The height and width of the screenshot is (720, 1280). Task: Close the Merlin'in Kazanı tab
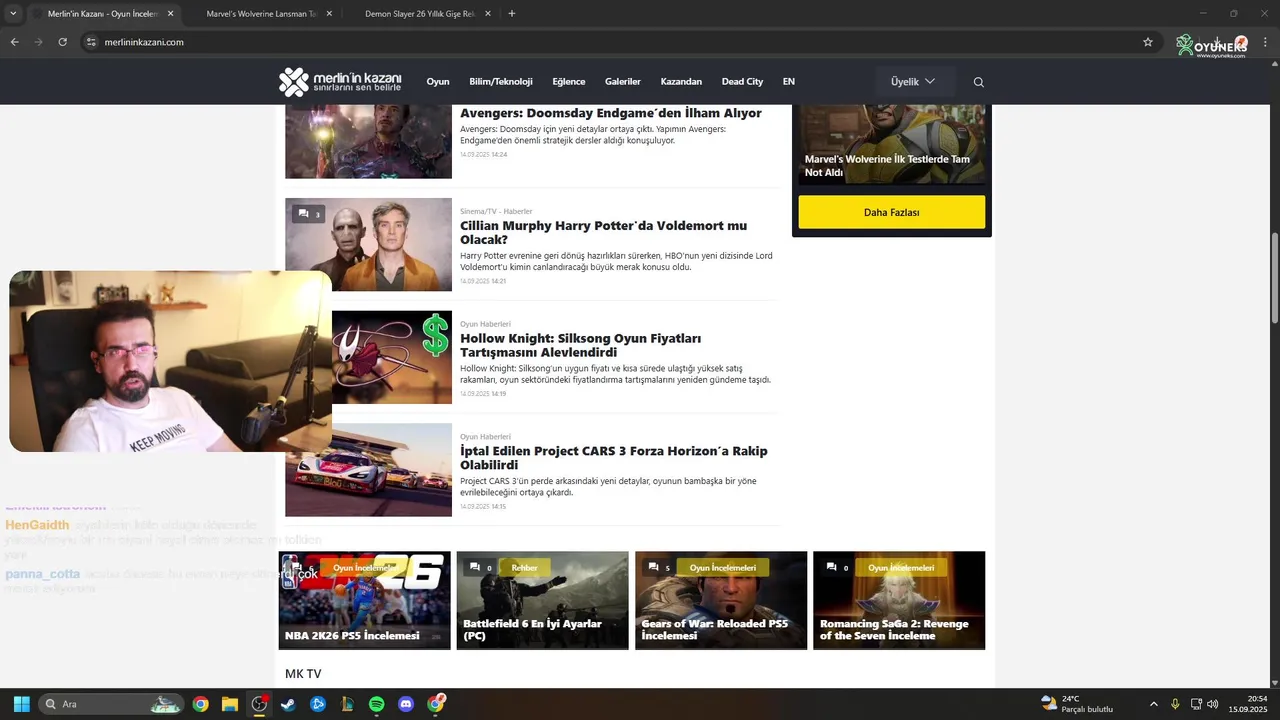170,14
